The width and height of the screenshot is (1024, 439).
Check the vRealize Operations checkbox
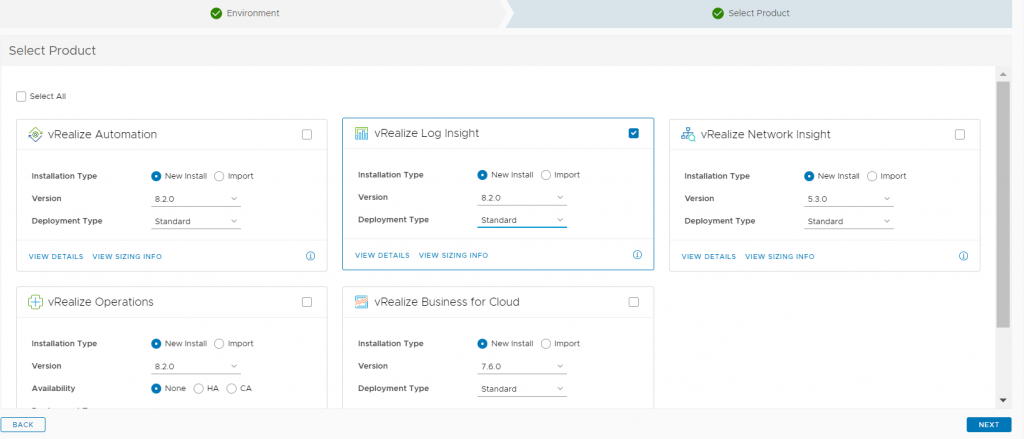pyautogui.click(x=307, y=302)
